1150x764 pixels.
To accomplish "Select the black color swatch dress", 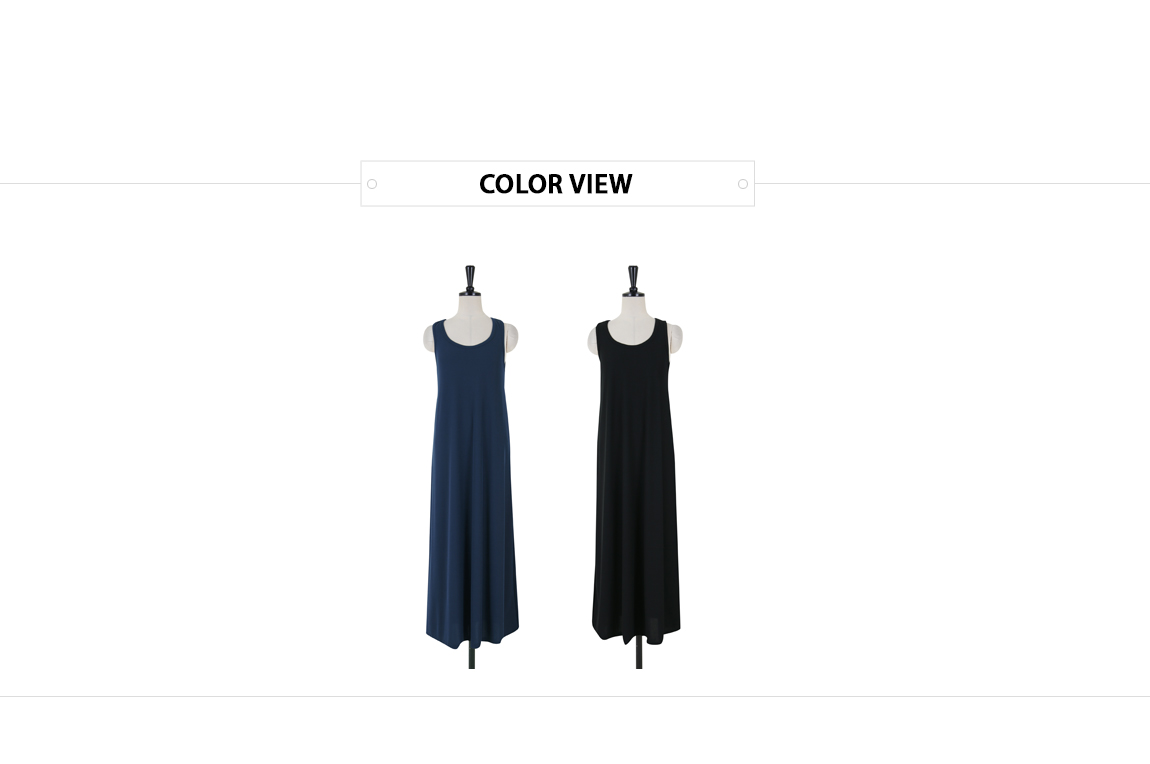I will [x=635, y=468].
